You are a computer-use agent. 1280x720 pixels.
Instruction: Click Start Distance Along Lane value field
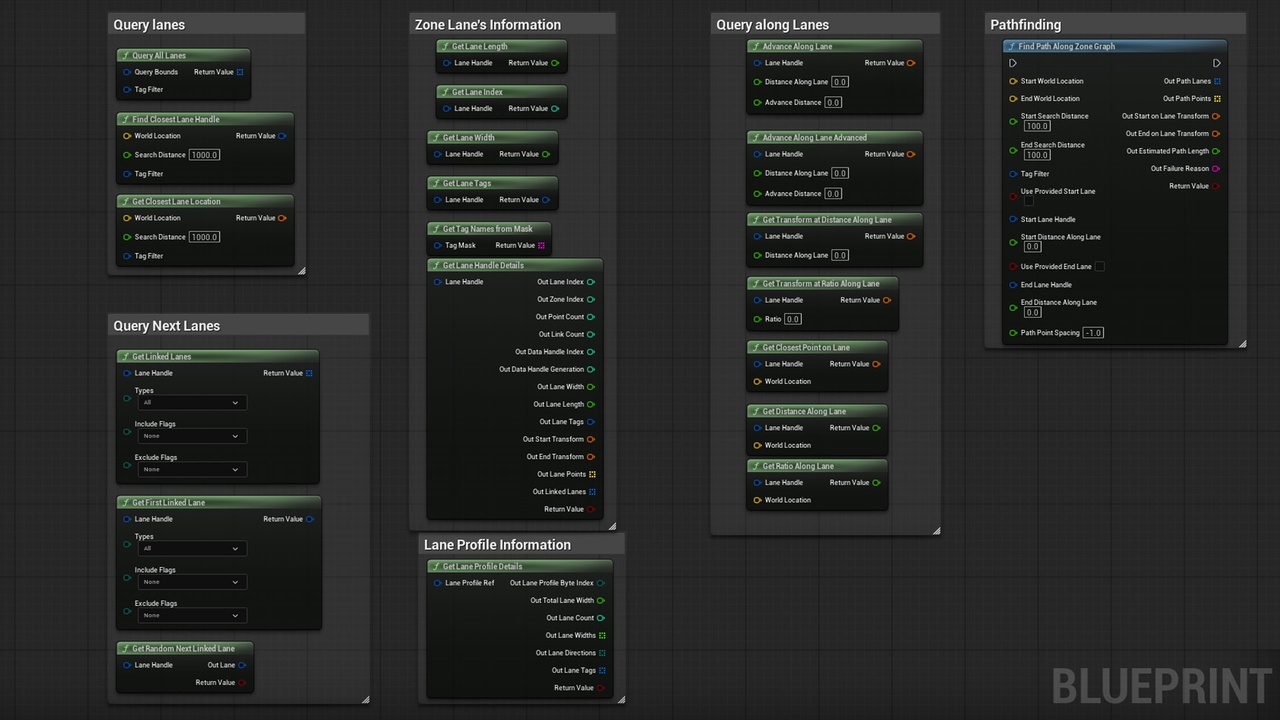[x=1032, y=247]
